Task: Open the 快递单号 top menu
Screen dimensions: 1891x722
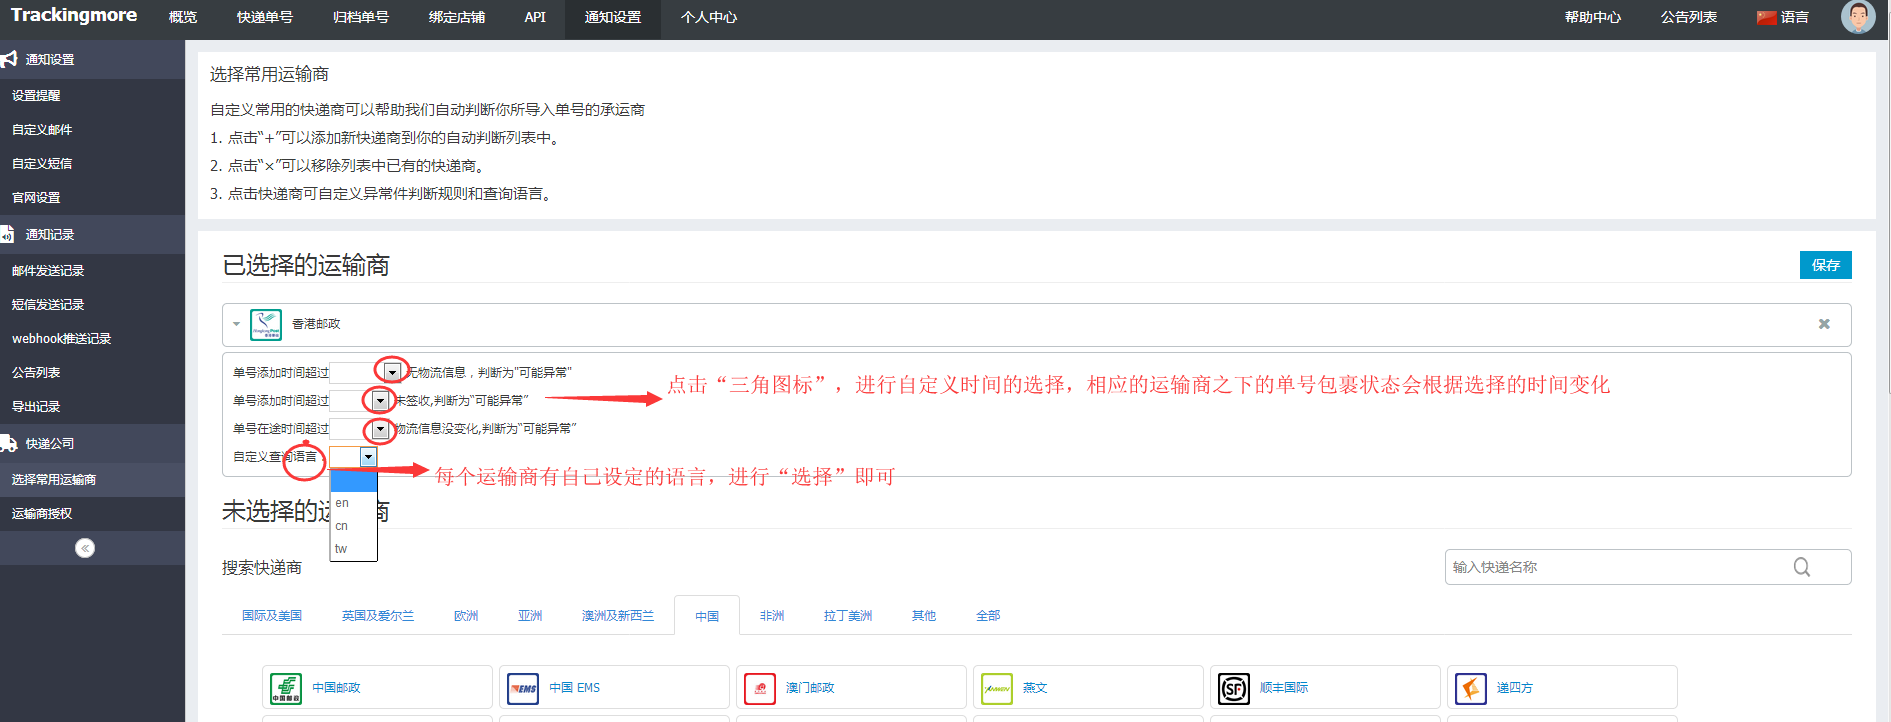Action: point(265,18)
